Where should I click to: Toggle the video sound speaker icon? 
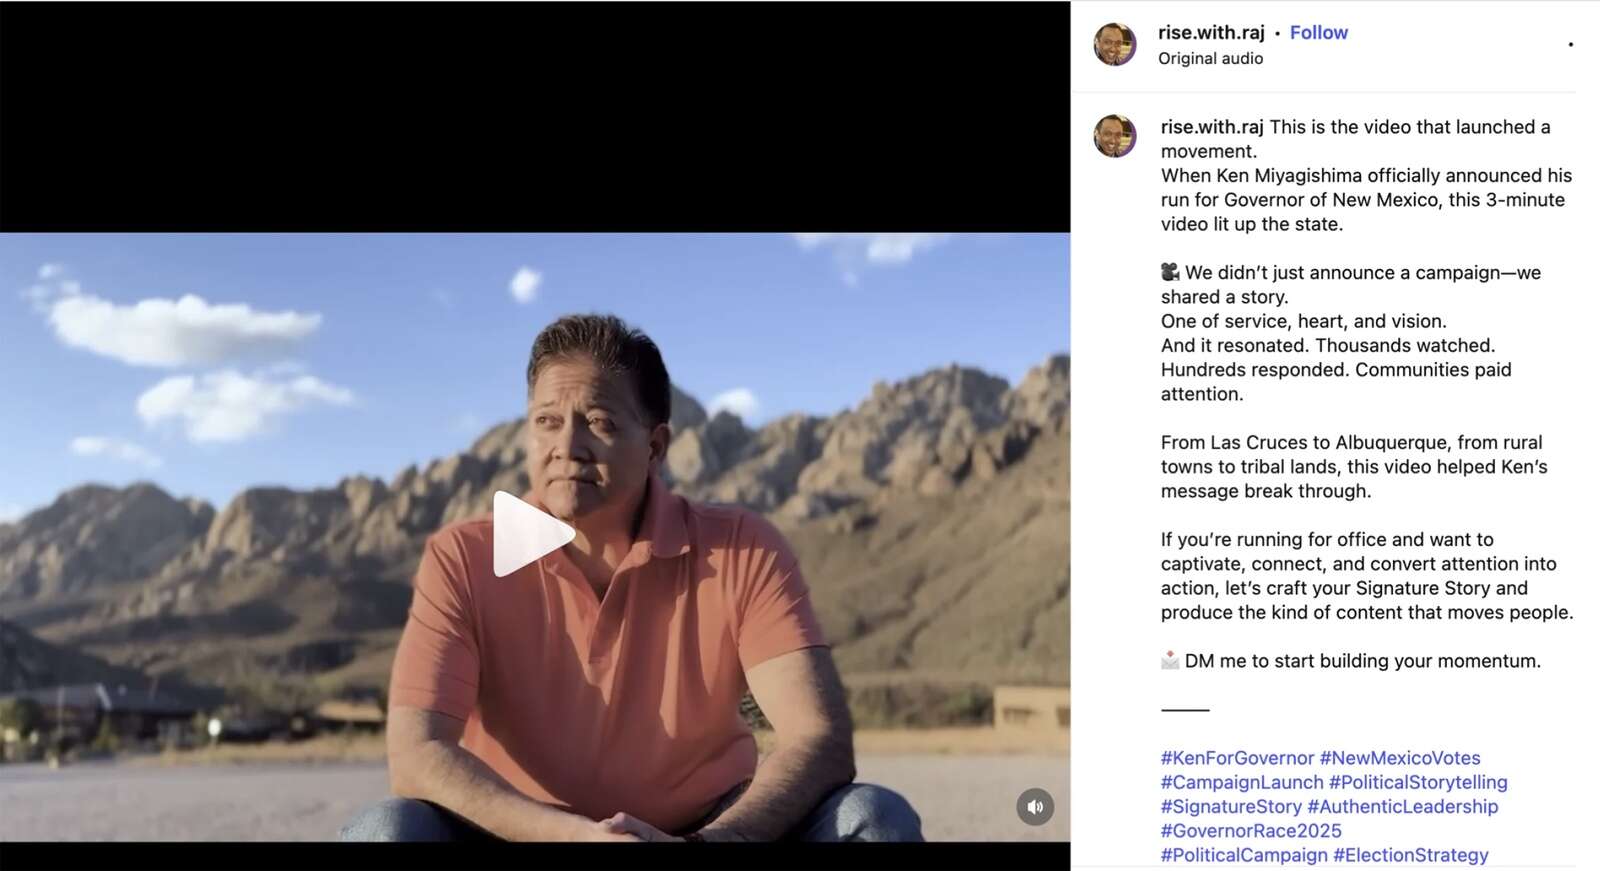click(x=1035, y=807)
